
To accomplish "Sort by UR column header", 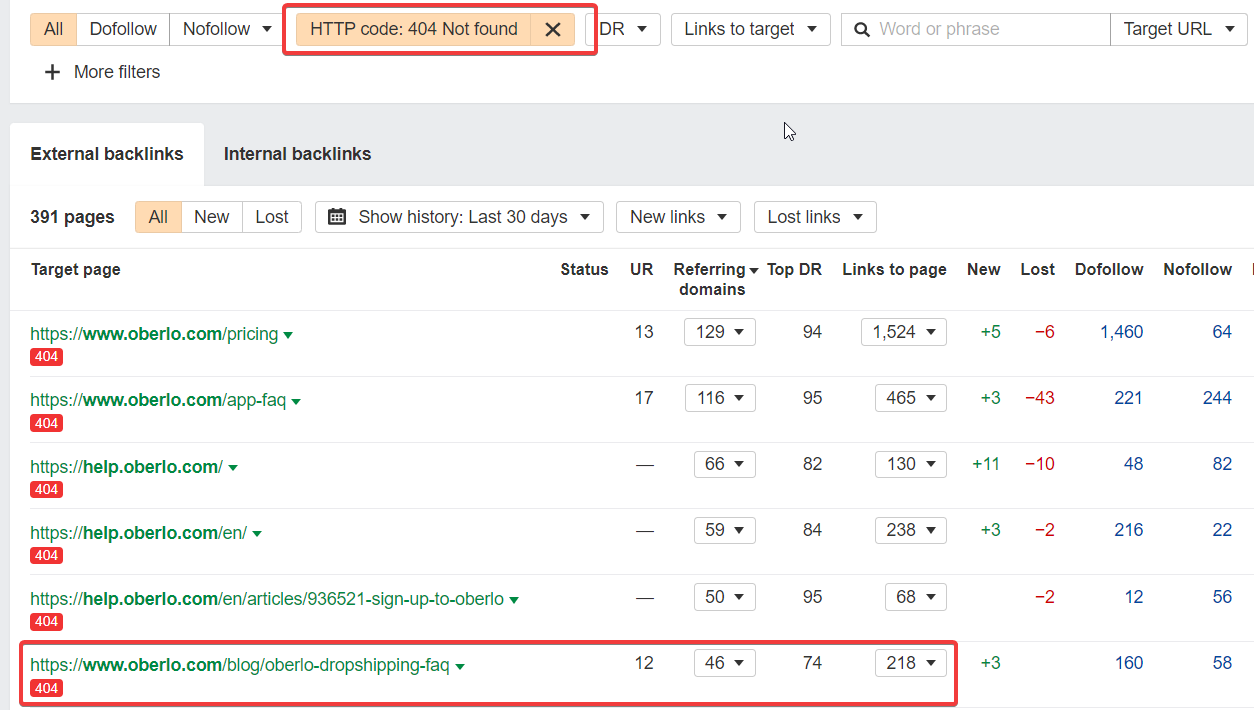I will pos(641,269).
